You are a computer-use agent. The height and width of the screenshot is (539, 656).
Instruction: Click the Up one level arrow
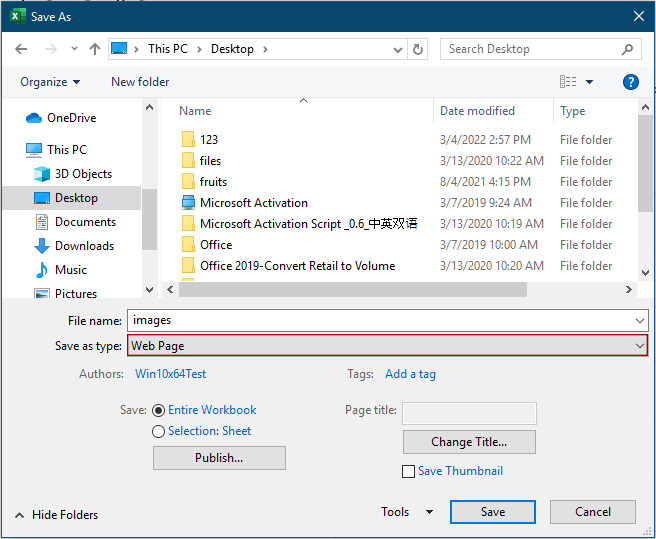pyautogui.click(x=95, y=49)
